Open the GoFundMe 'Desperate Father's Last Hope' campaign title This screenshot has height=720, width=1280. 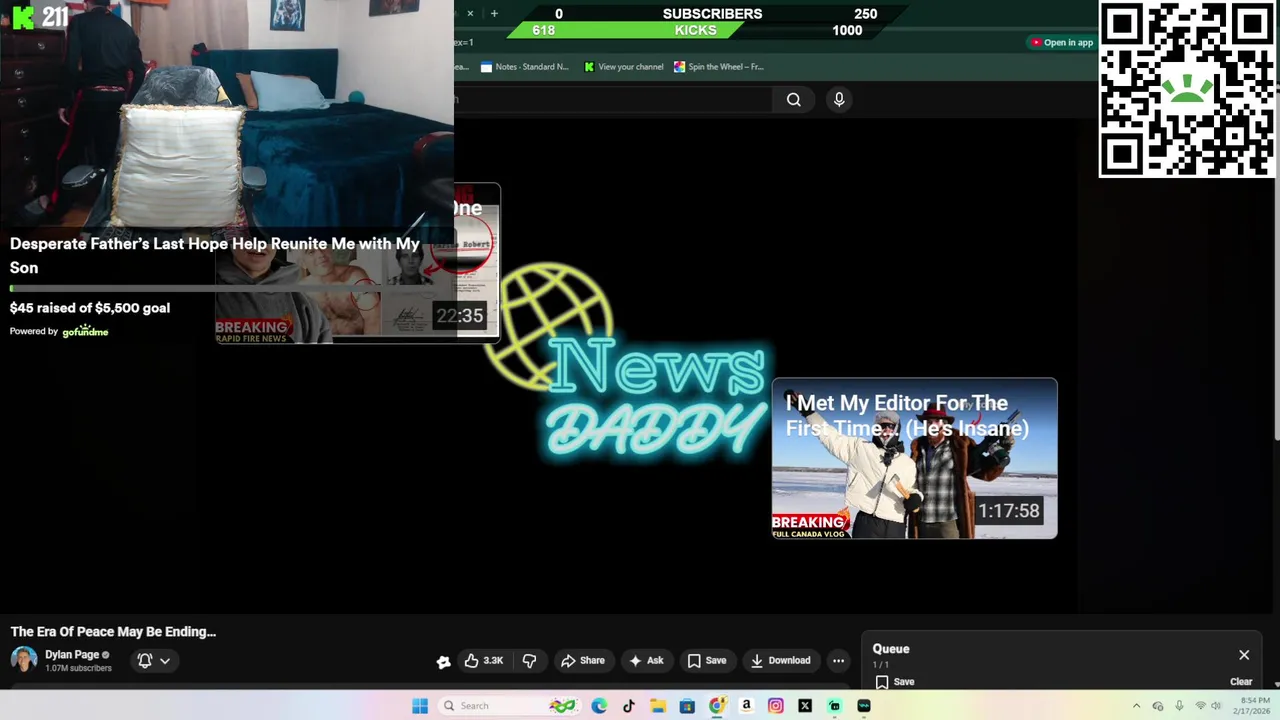[214, 255]
